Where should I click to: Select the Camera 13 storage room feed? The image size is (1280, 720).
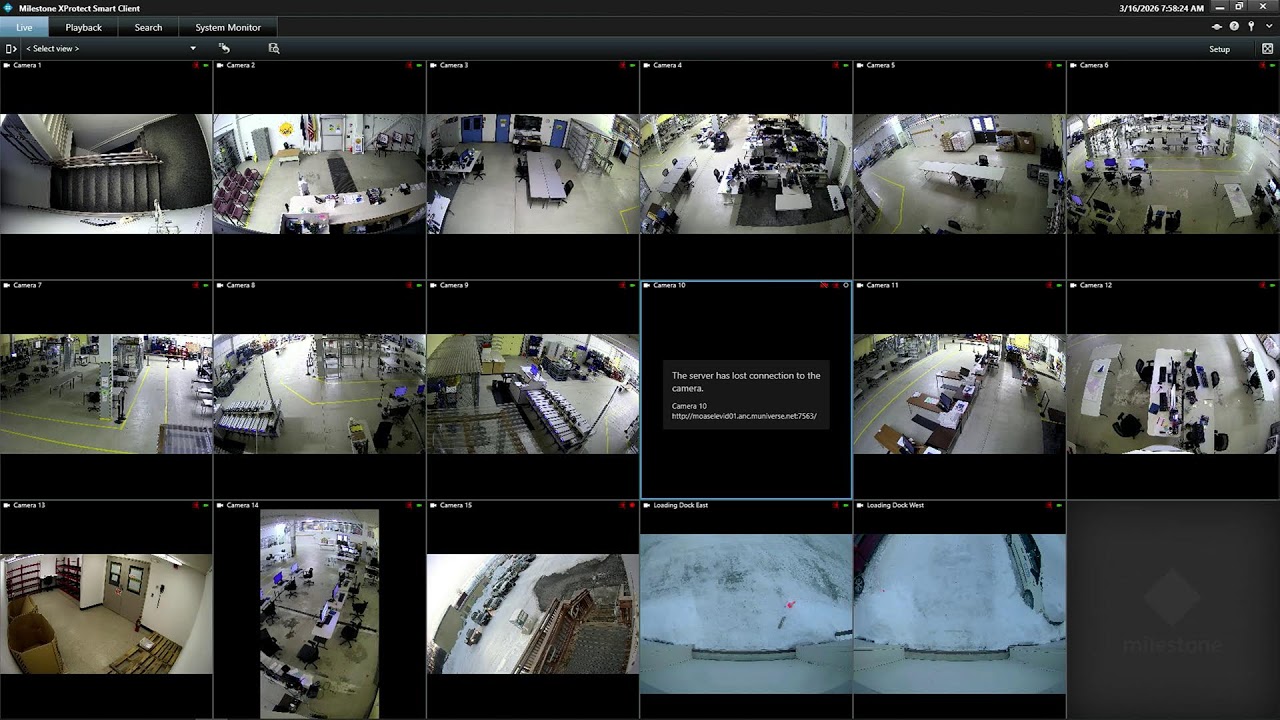106,614
